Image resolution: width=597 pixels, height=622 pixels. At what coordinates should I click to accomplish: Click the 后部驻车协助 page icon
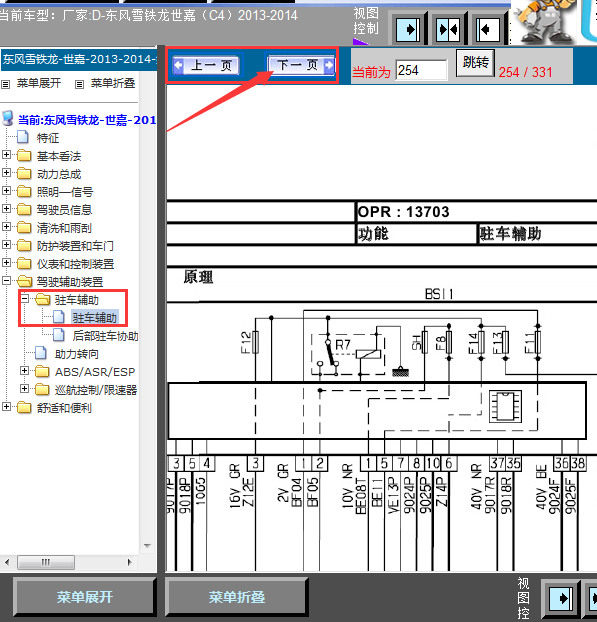tap(59, 335)
